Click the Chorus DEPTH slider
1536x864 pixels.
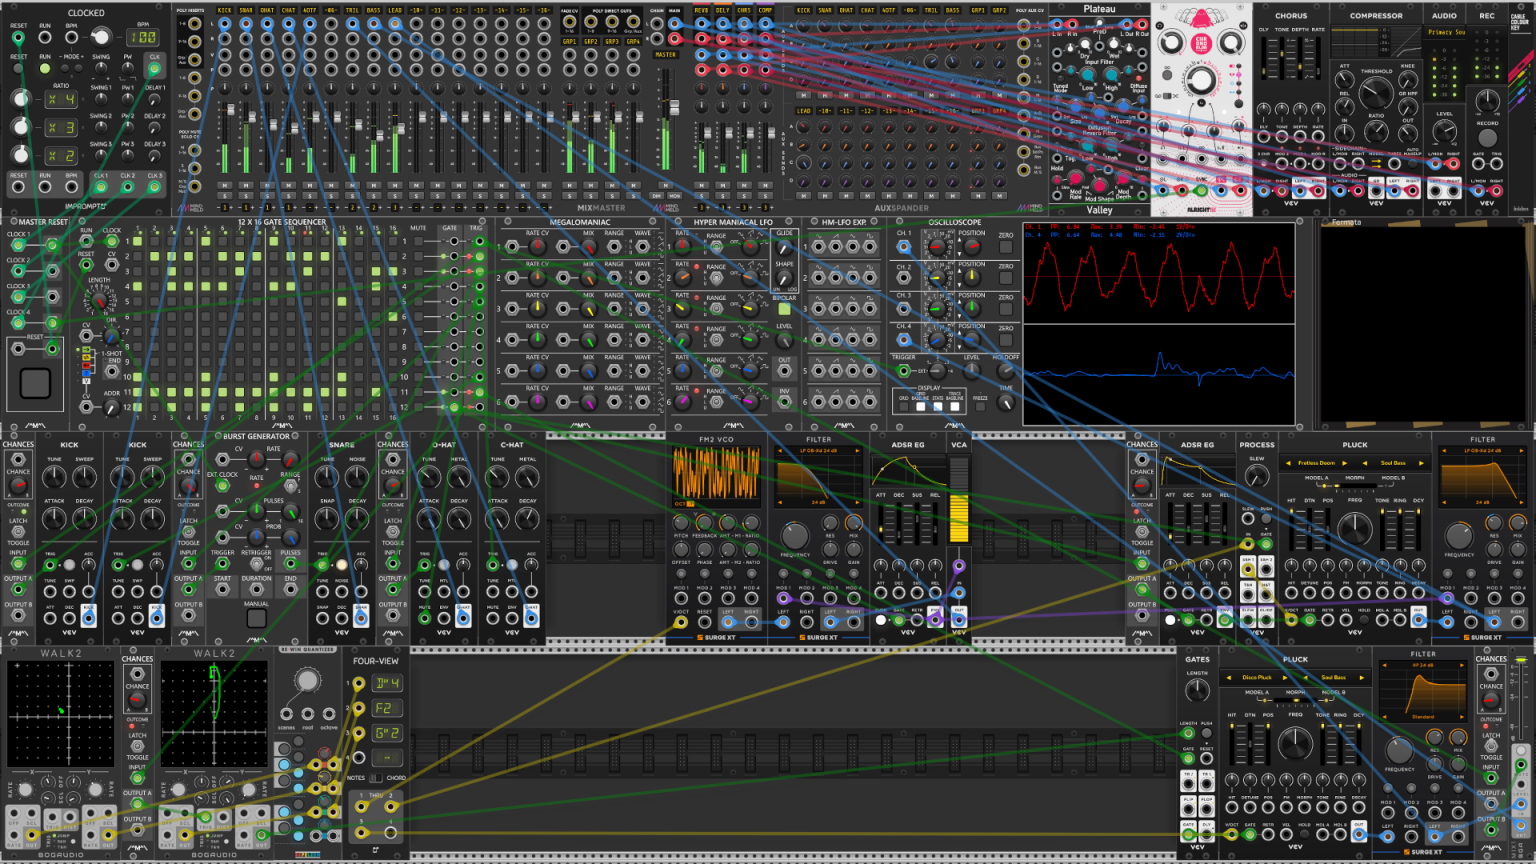pyautogui.click(x=1300, y=60)
